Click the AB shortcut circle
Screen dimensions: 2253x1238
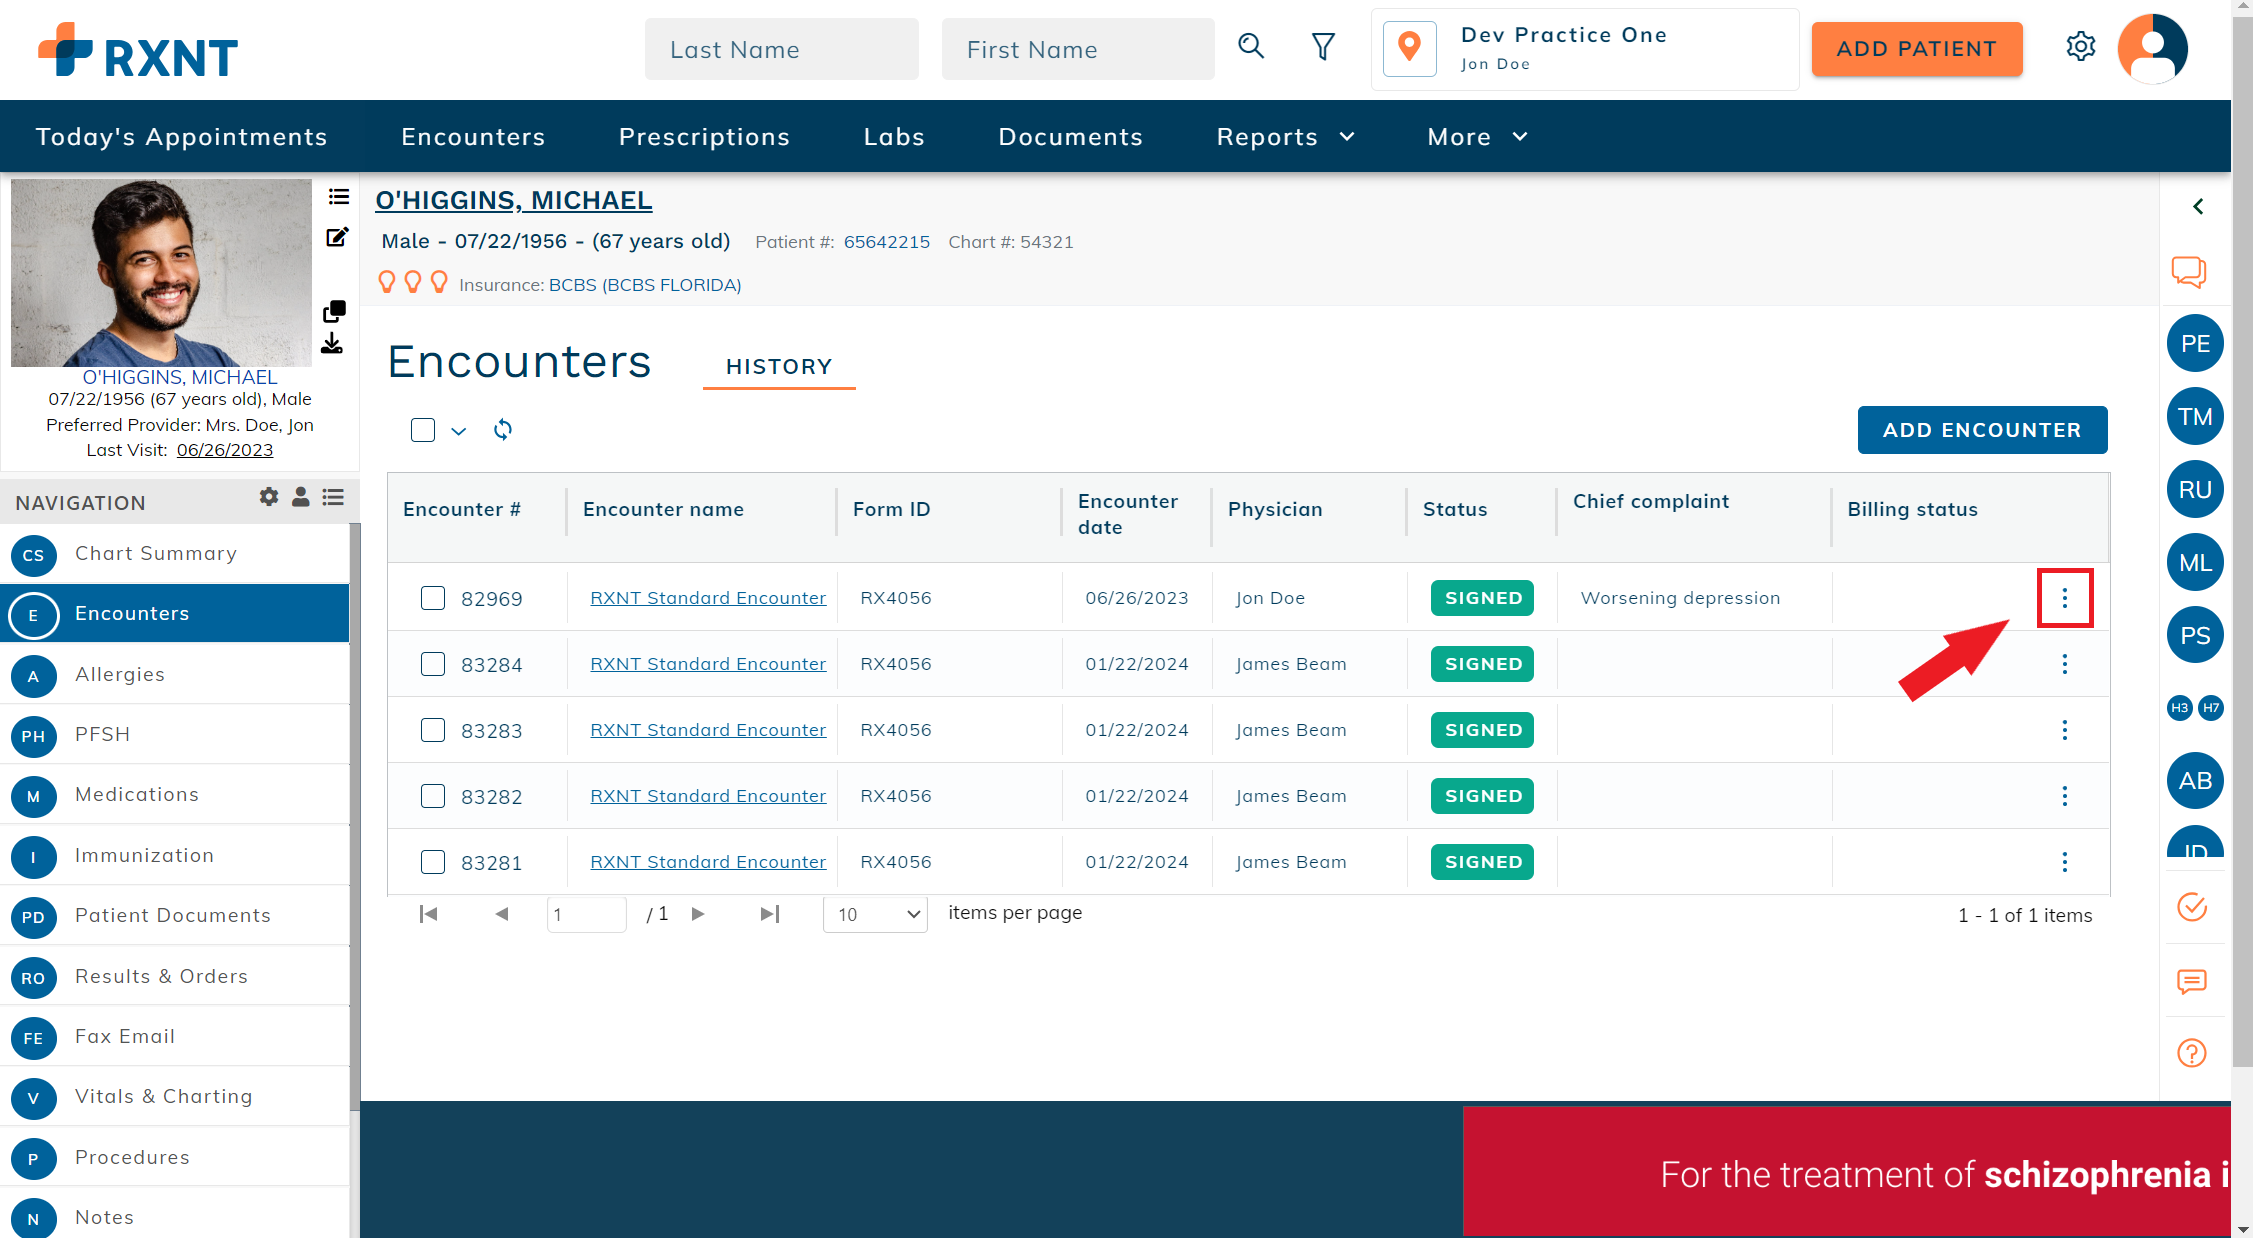(2195, 781)
